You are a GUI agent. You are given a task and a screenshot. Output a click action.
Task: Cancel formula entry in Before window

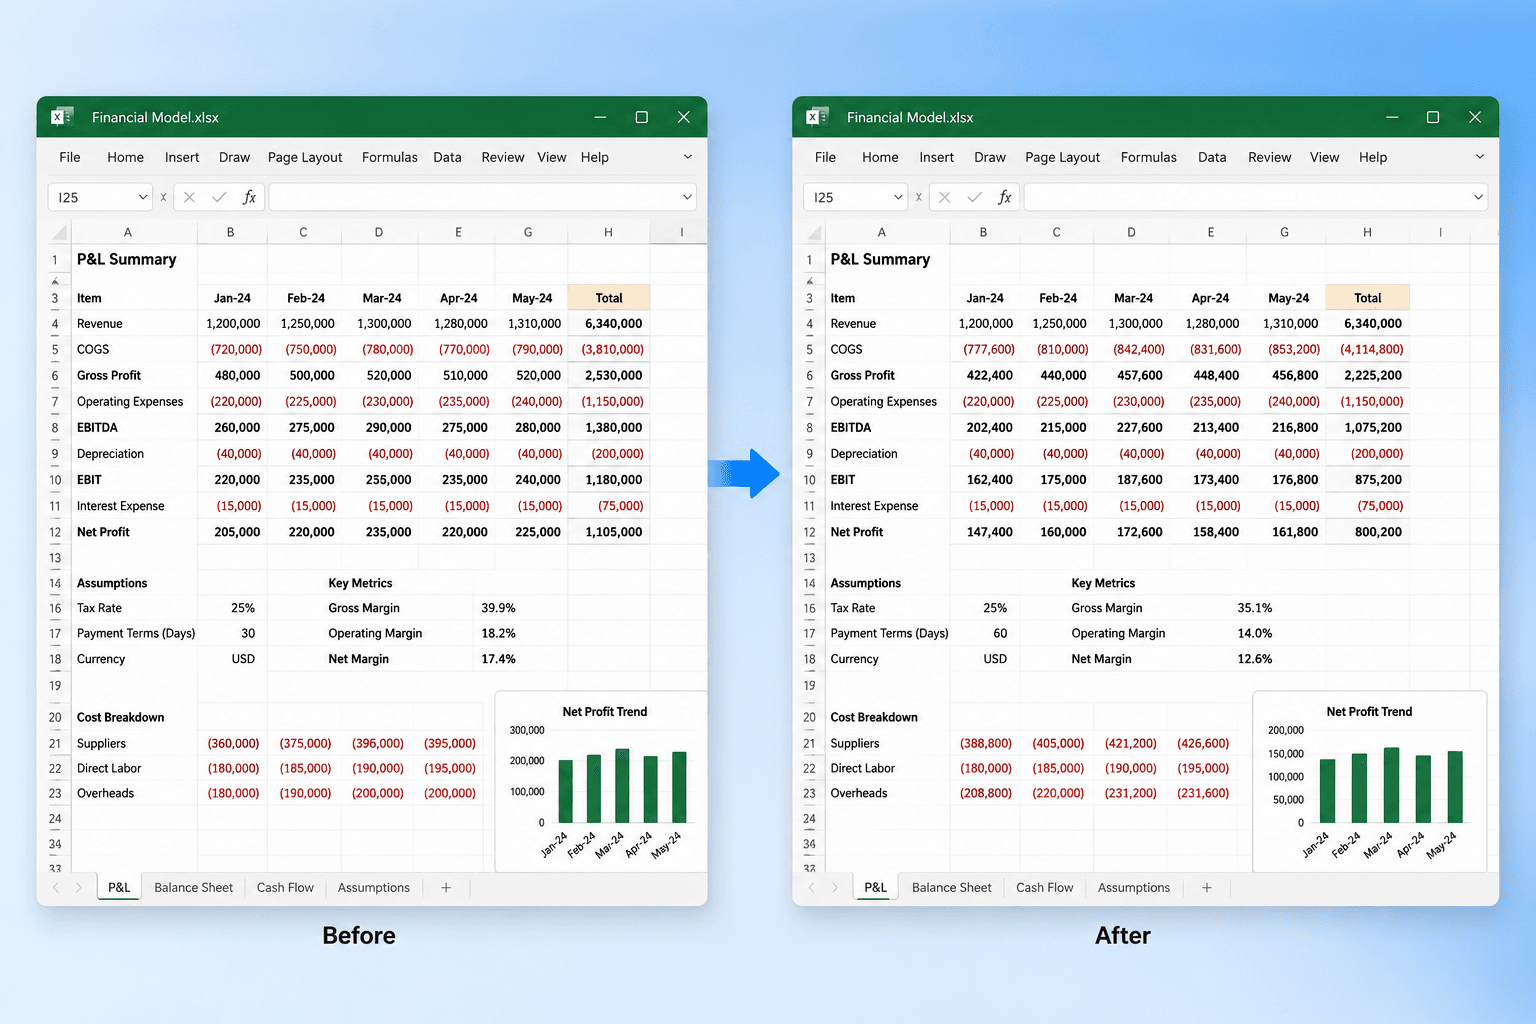click(190, 197)
